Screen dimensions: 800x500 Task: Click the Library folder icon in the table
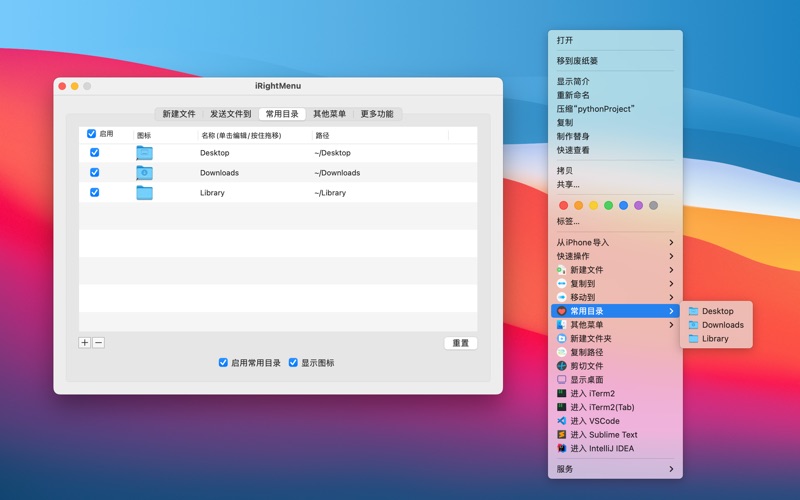click(144, 192)
